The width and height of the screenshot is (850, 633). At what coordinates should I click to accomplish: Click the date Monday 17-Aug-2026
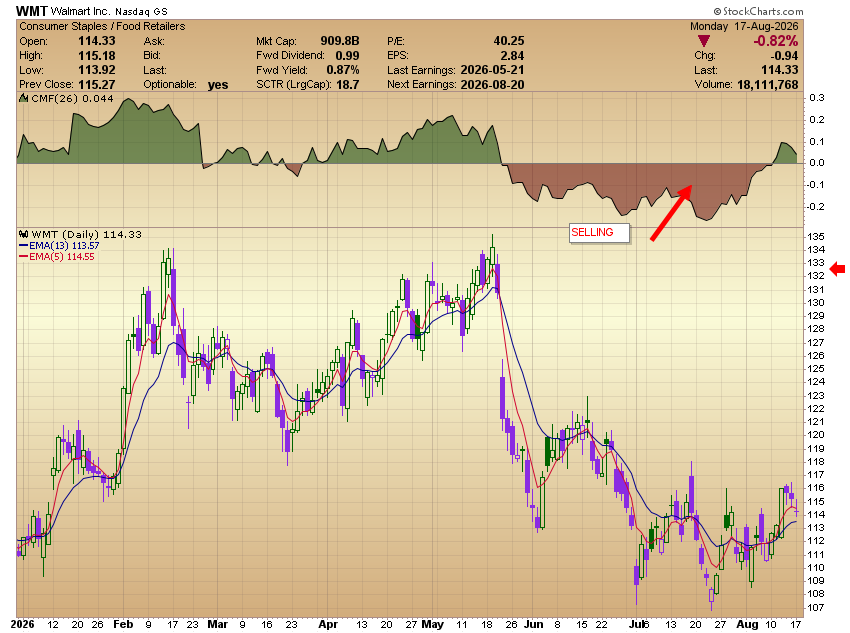click(744, 26)
